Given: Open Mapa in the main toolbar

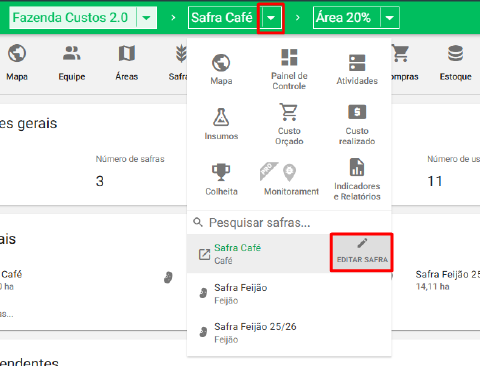Looking at the screenshot, I should (x=17, y=62).
